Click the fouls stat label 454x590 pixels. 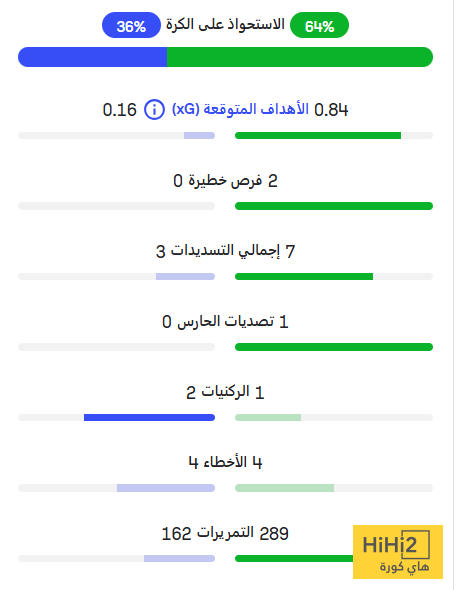click(225, 462)
